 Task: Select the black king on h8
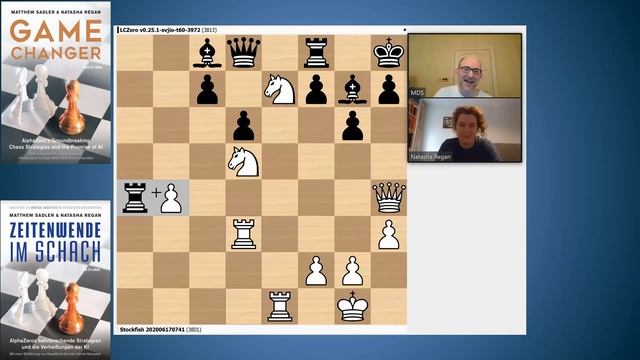(389, 52)
